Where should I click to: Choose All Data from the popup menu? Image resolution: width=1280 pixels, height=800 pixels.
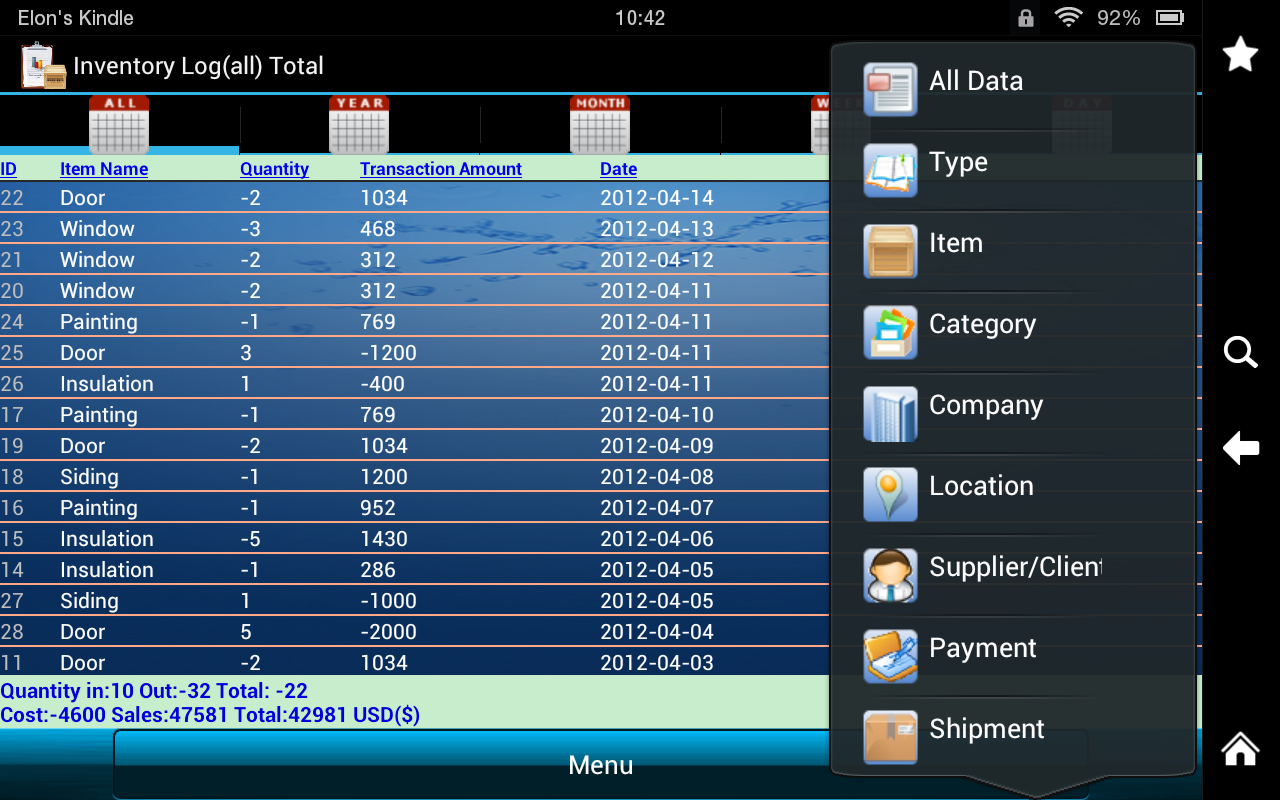pos(1013,90)
